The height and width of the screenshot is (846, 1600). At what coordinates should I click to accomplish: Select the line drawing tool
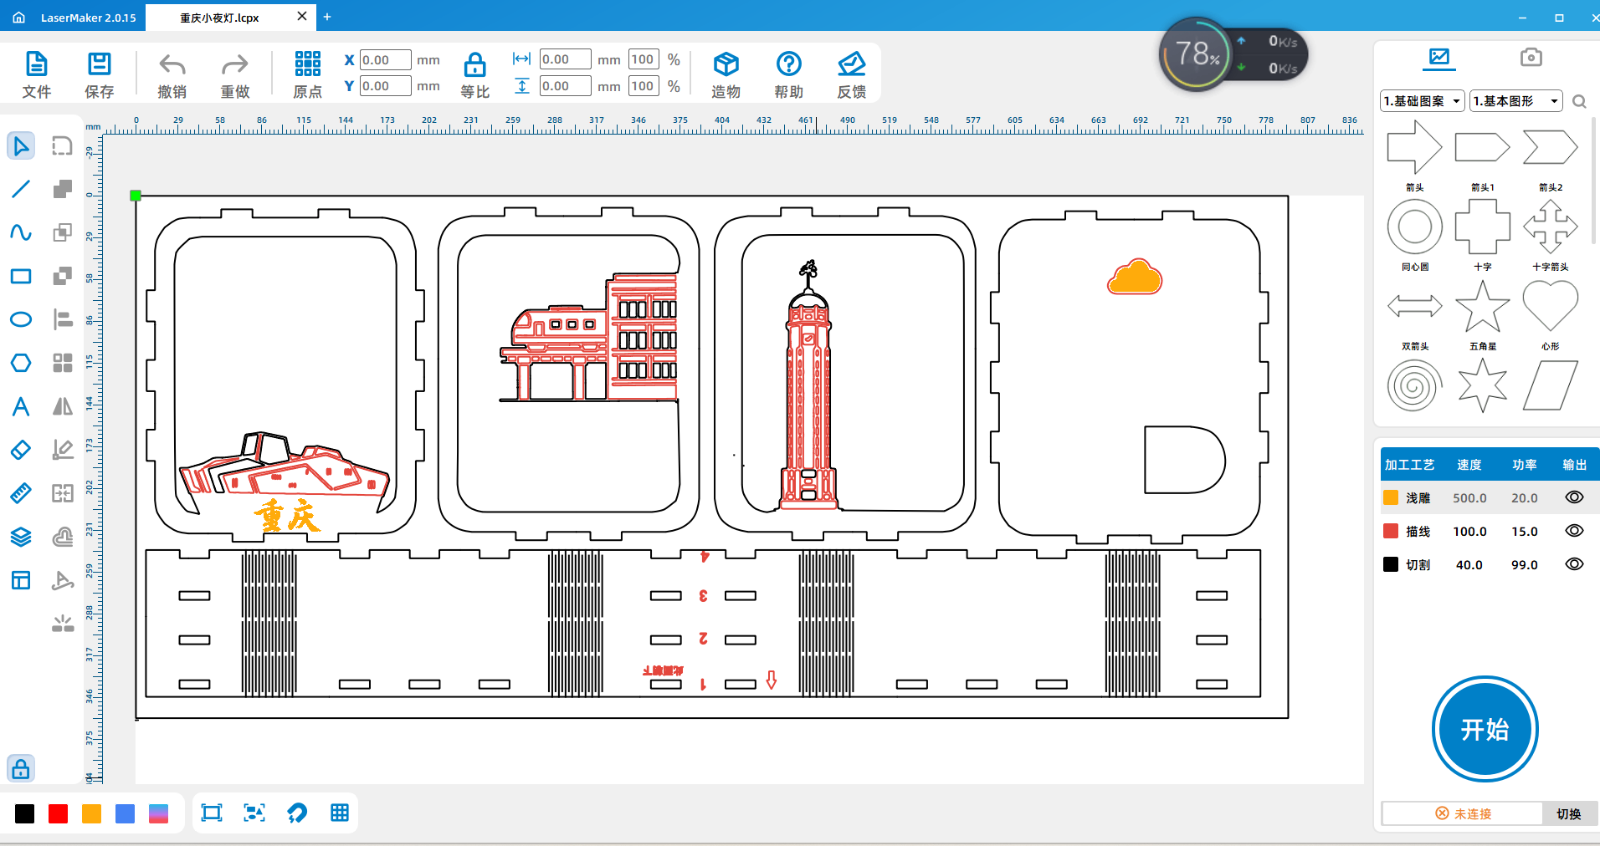21,189
